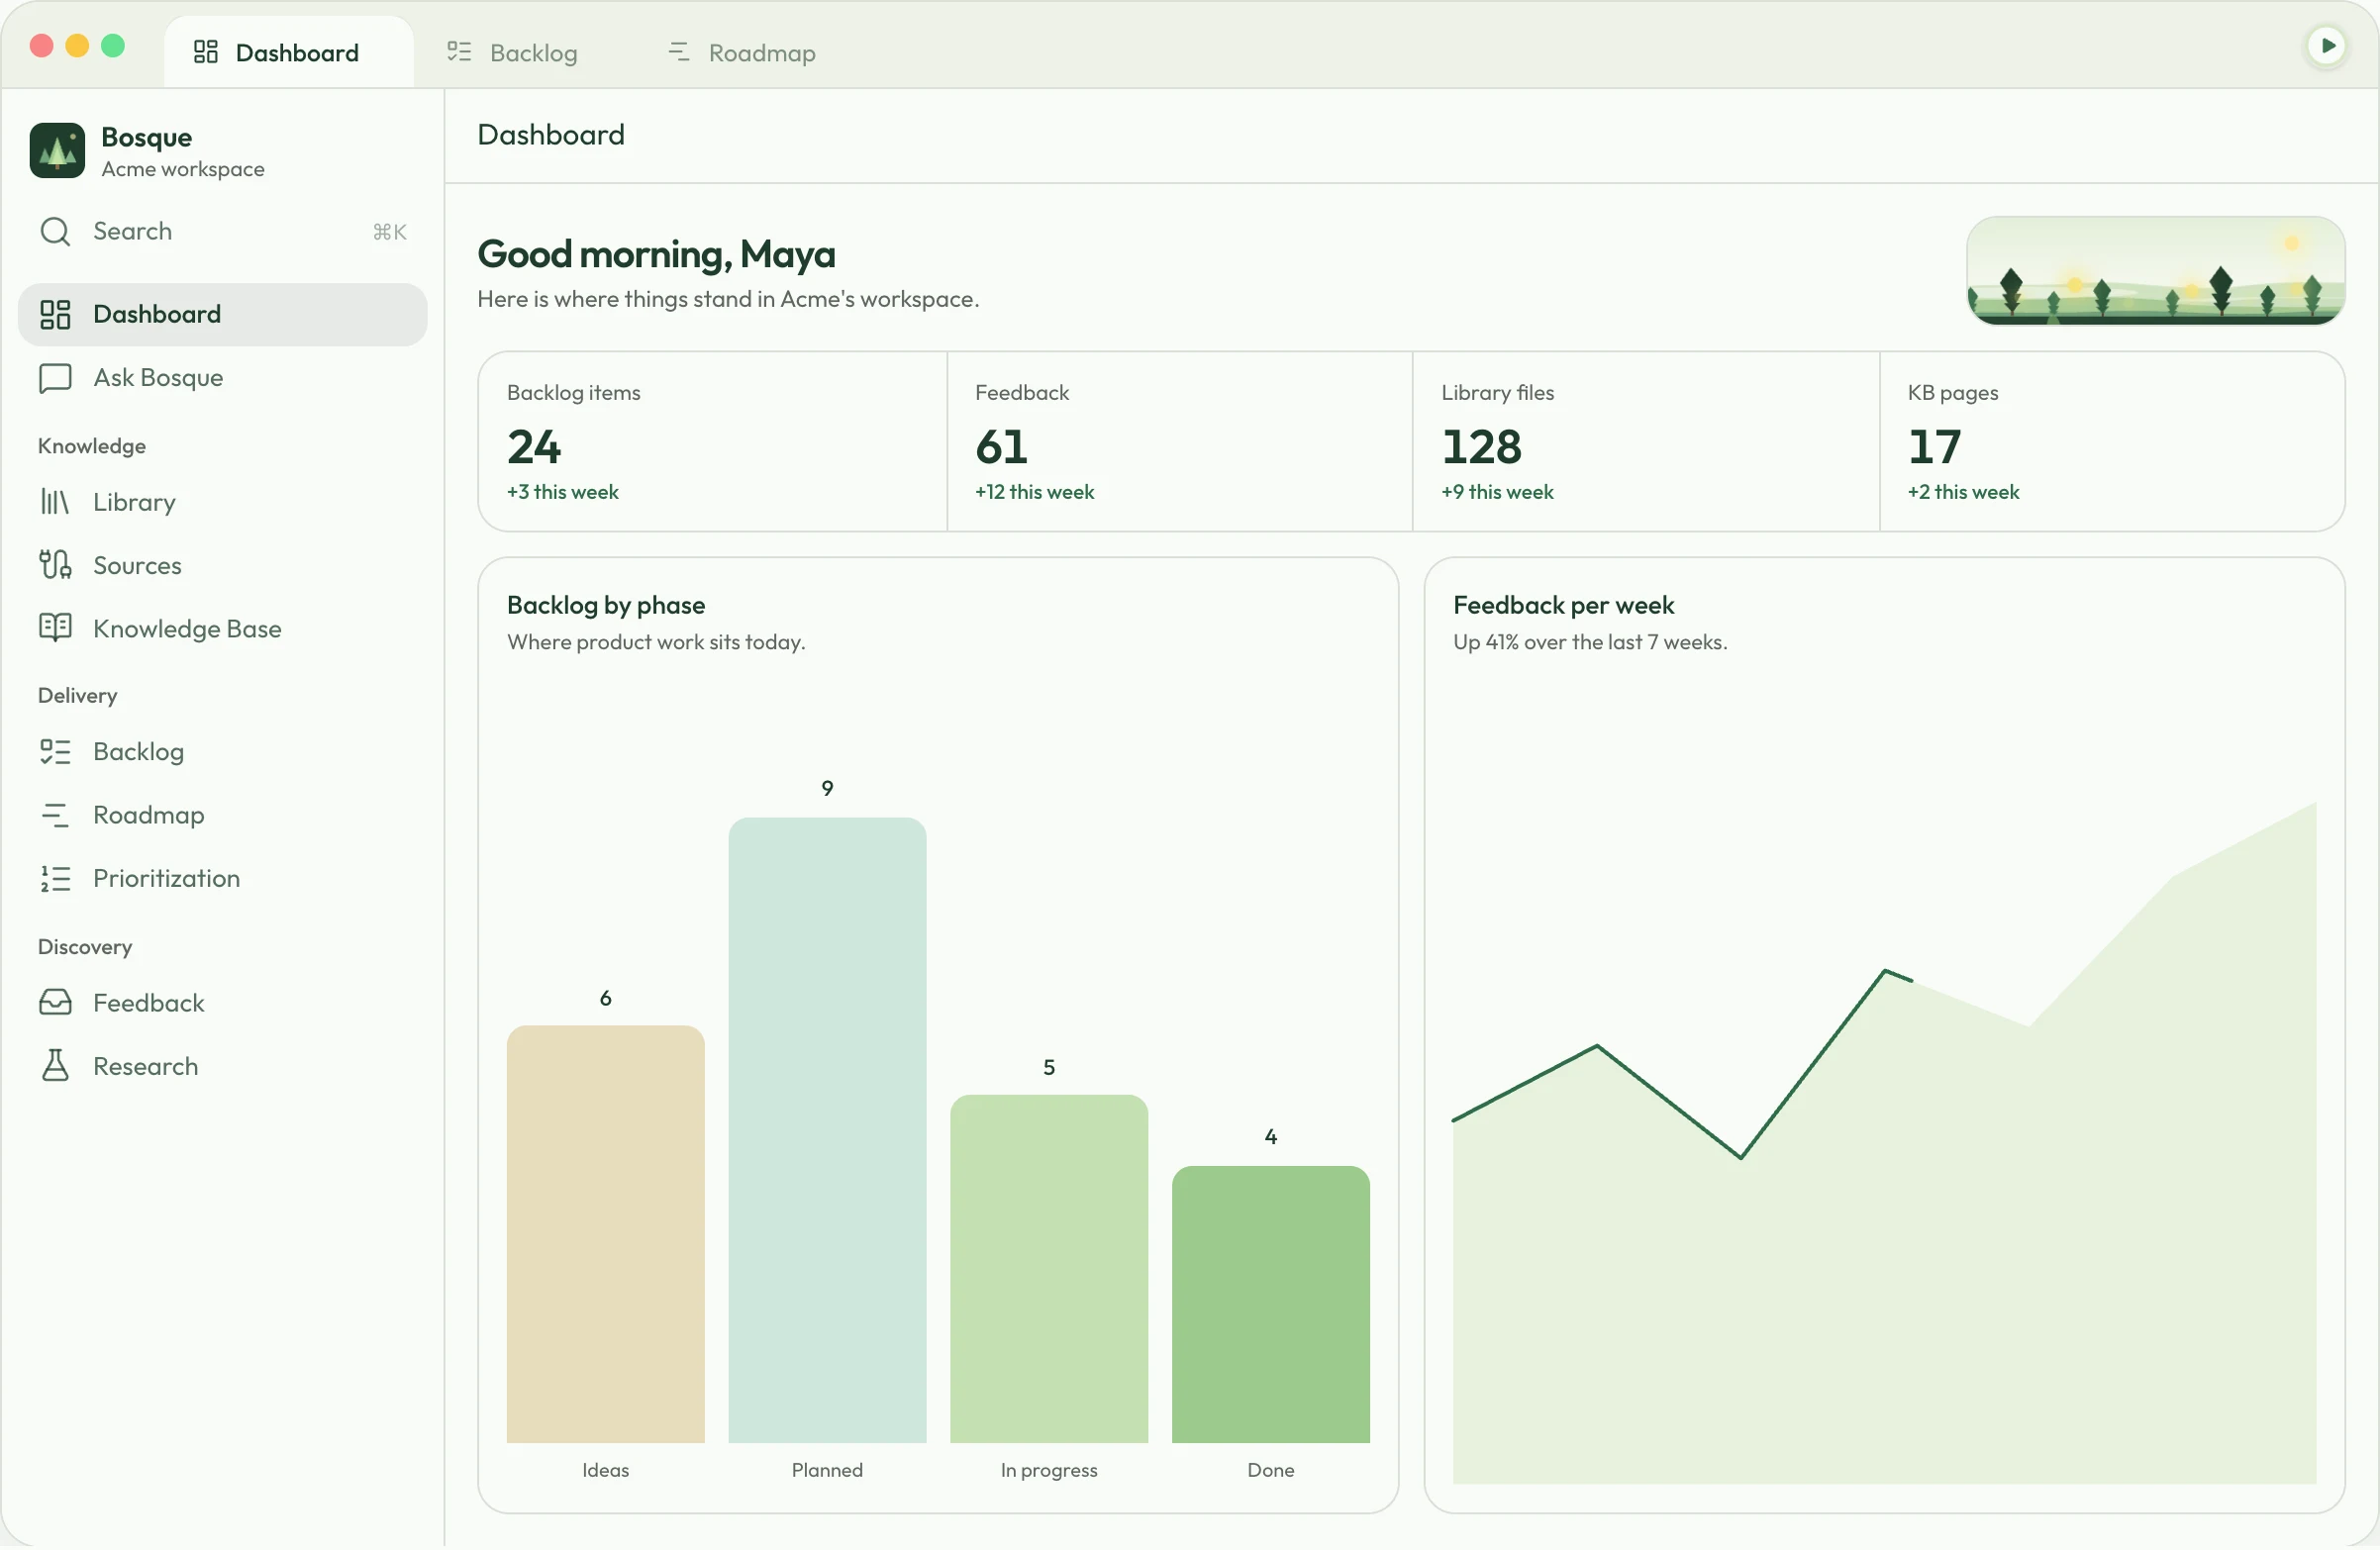2380x1550 pixels.
Task: Click the Knowledge Base open-book icon
Action: point(55,629)
